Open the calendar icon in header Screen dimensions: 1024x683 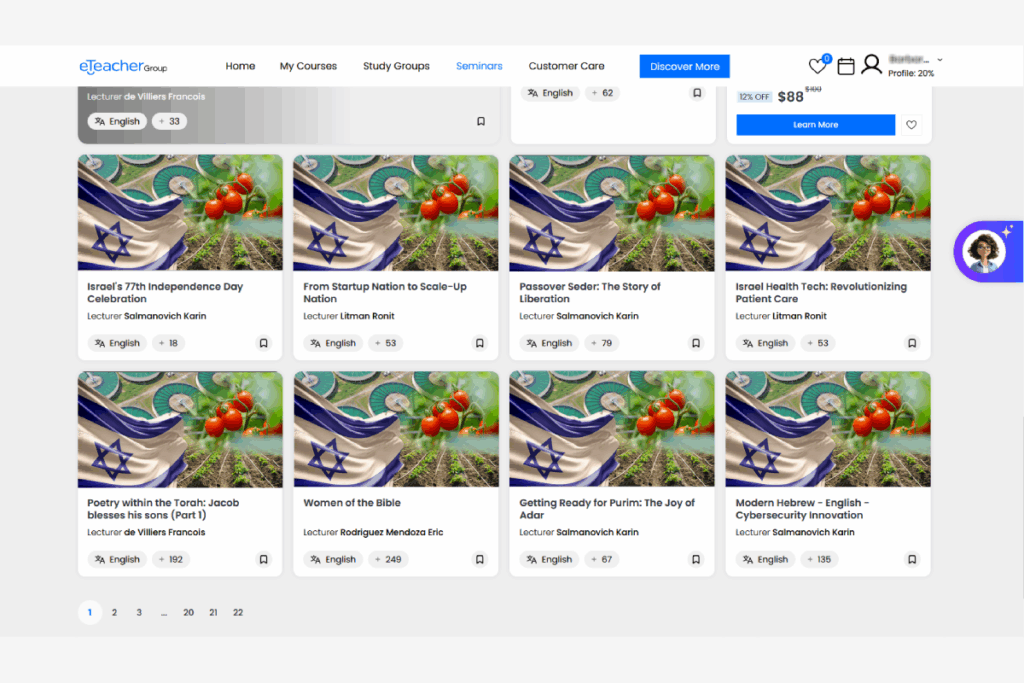tap(846, 66)
